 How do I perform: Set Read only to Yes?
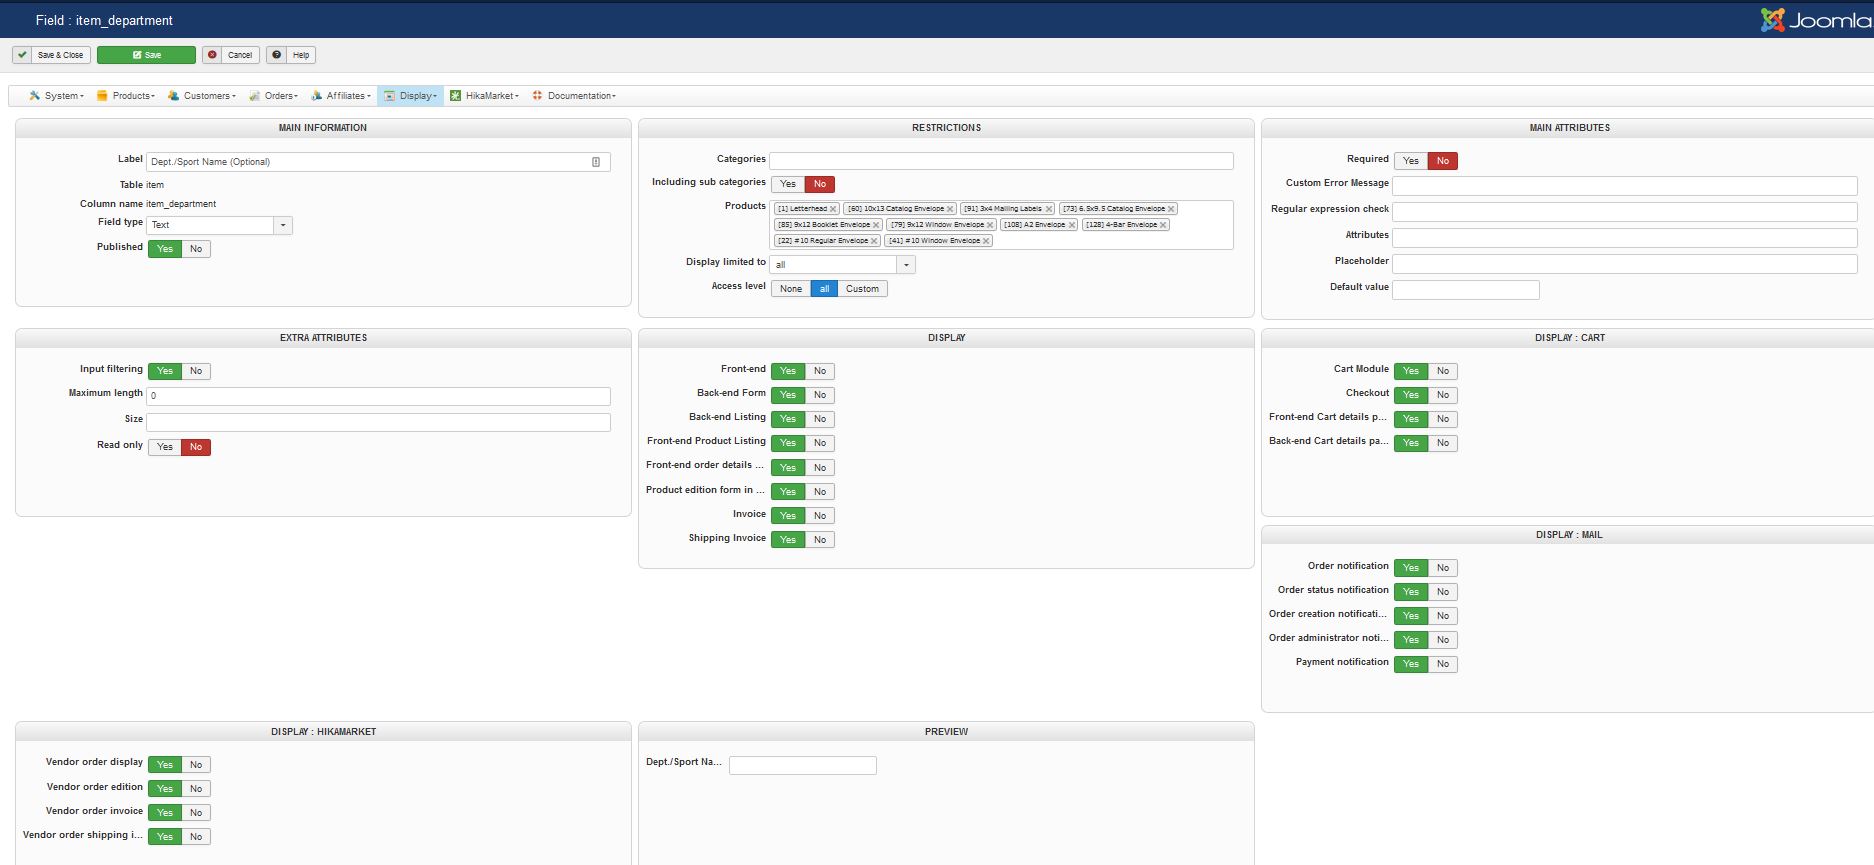[165, 447]
